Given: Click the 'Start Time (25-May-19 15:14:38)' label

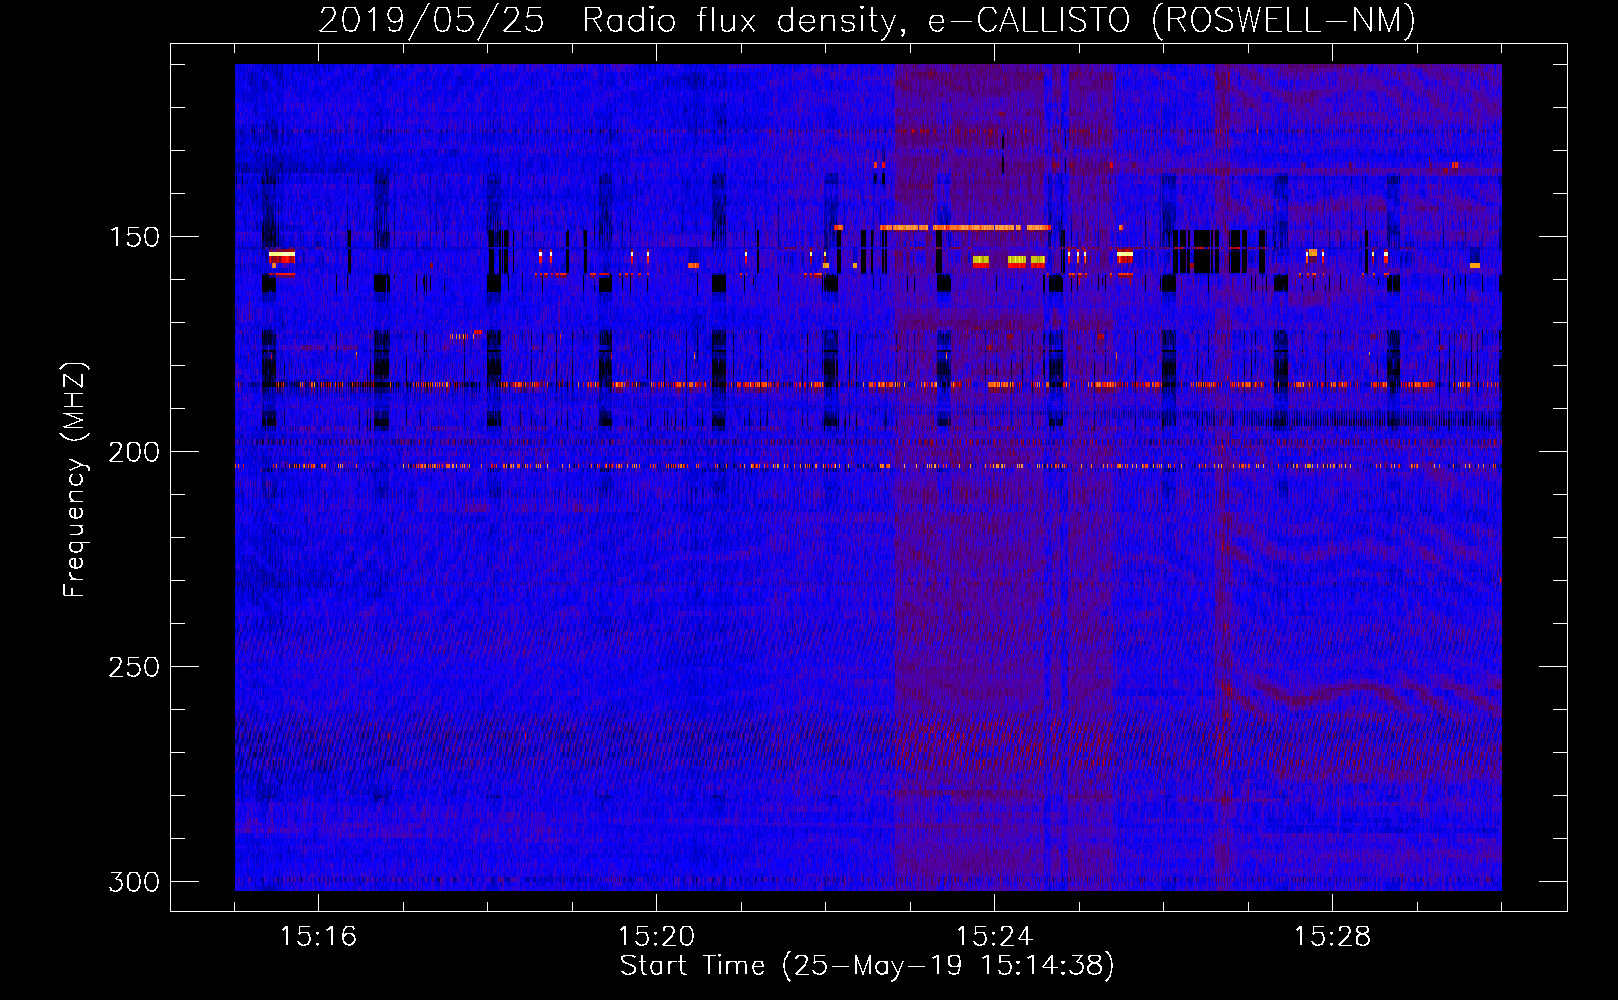Looking at the screenshot, I should (x=867, y=966).
